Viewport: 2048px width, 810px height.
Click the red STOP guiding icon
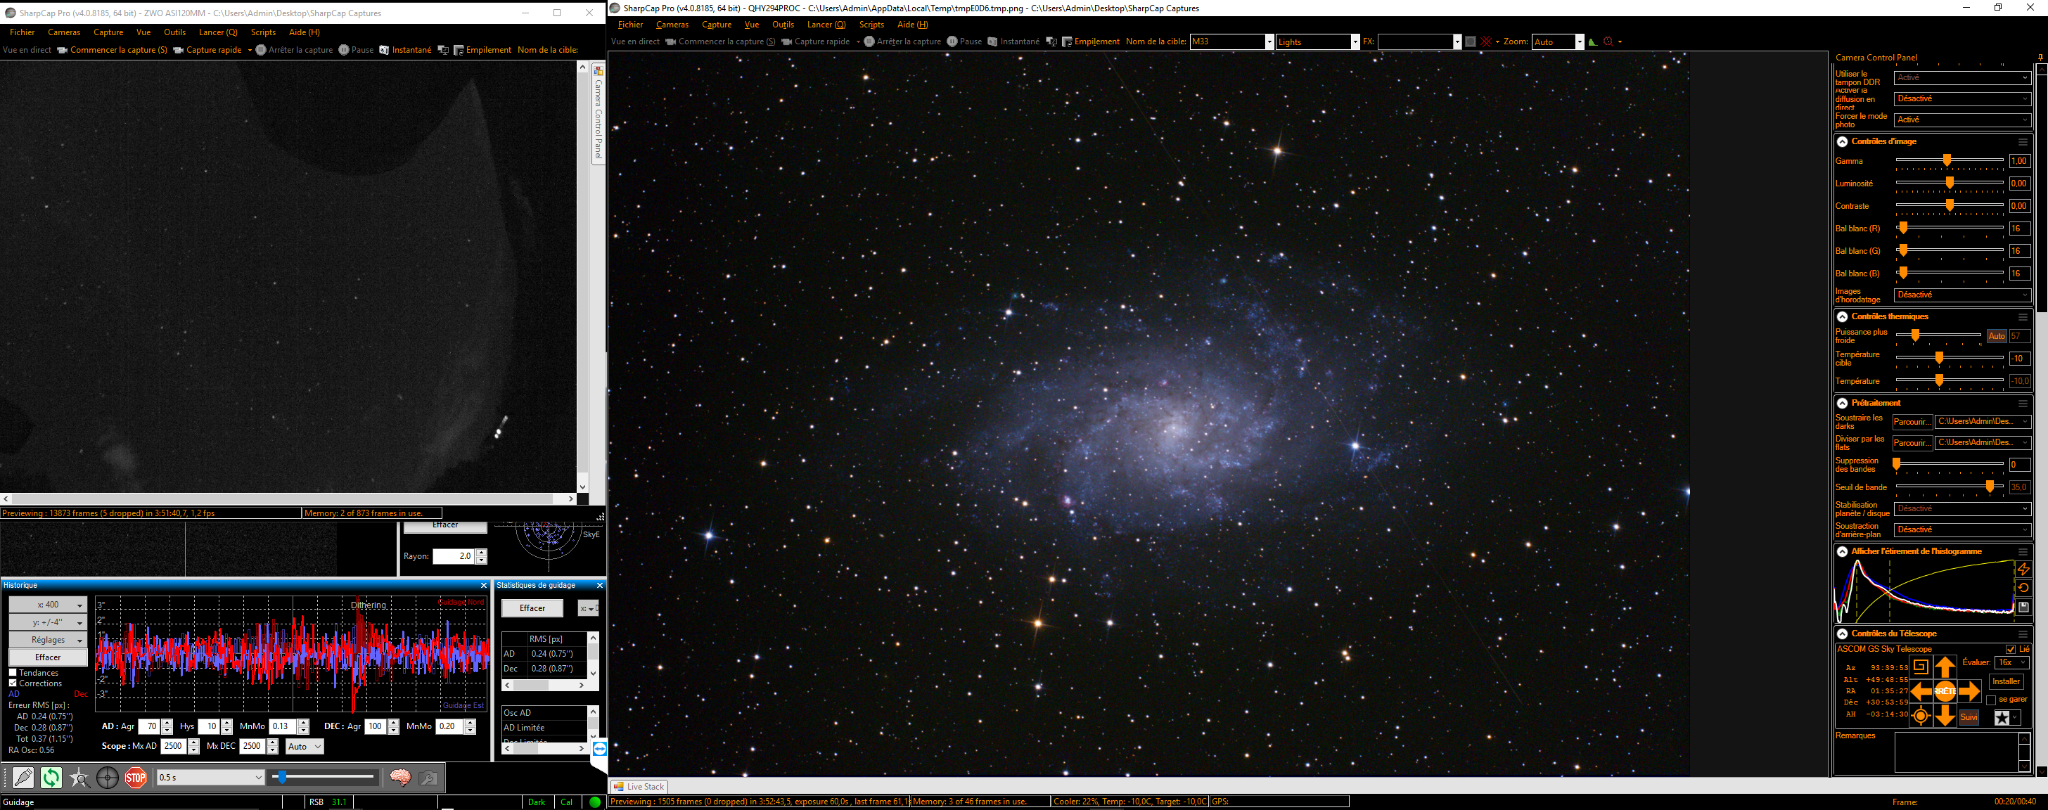136,777
